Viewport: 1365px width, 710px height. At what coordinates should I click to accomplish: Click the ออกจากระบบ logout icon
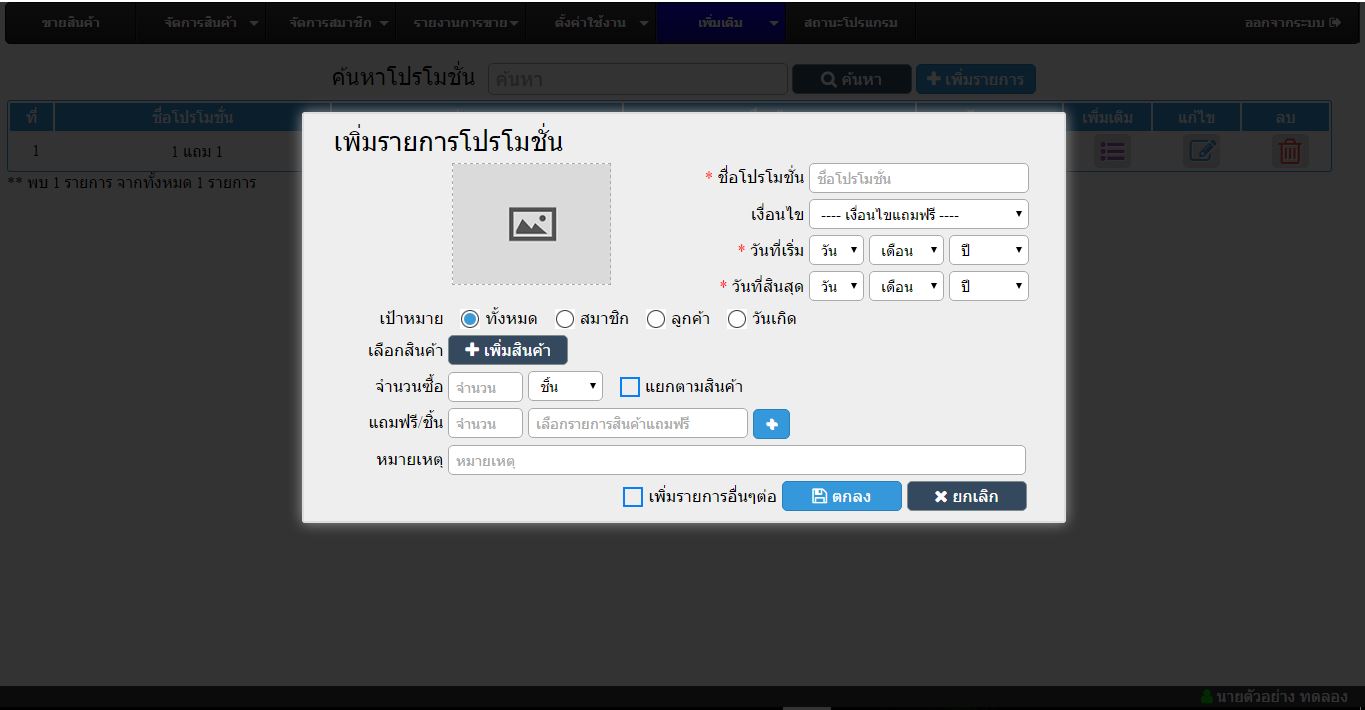point(1335,22)
